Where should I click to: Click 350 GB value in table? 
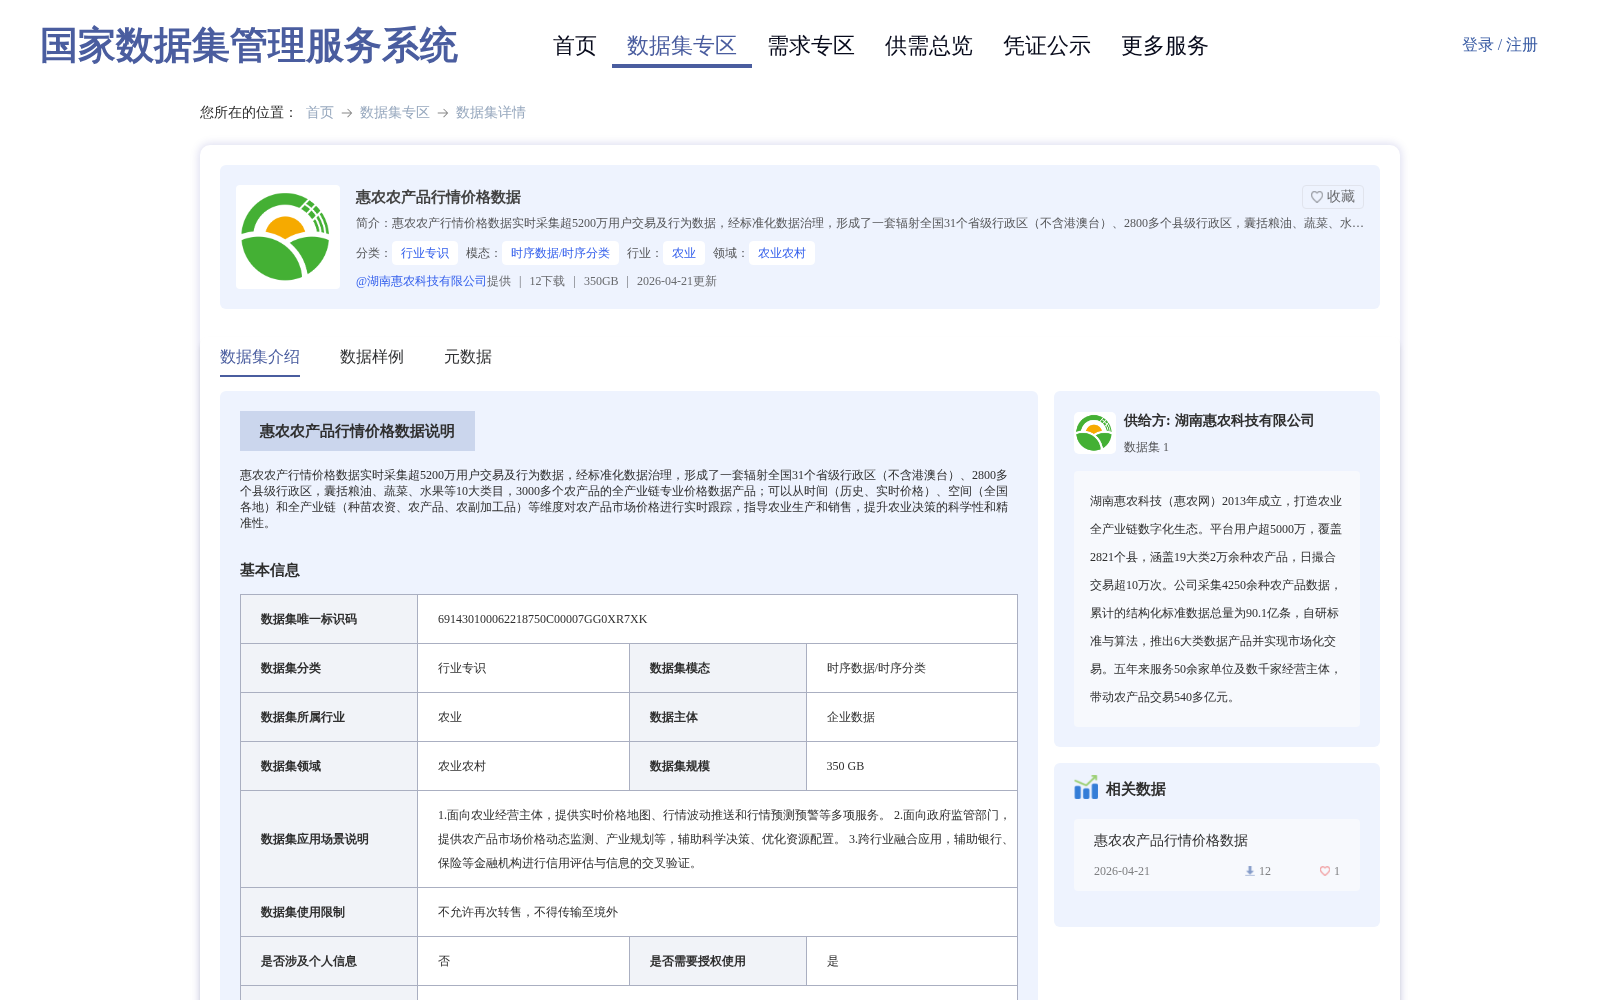click(845, 766)
